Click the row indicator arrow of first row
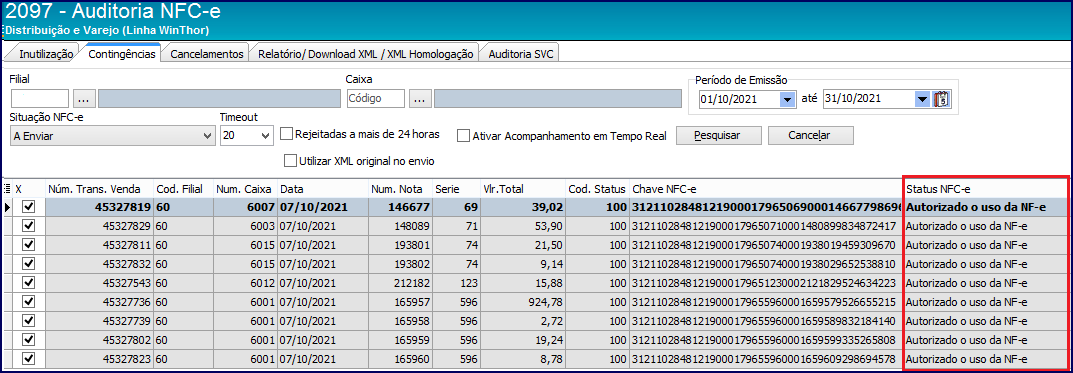Image resolution: width=1073 pixels, height=373 pixels. [8, 207]
